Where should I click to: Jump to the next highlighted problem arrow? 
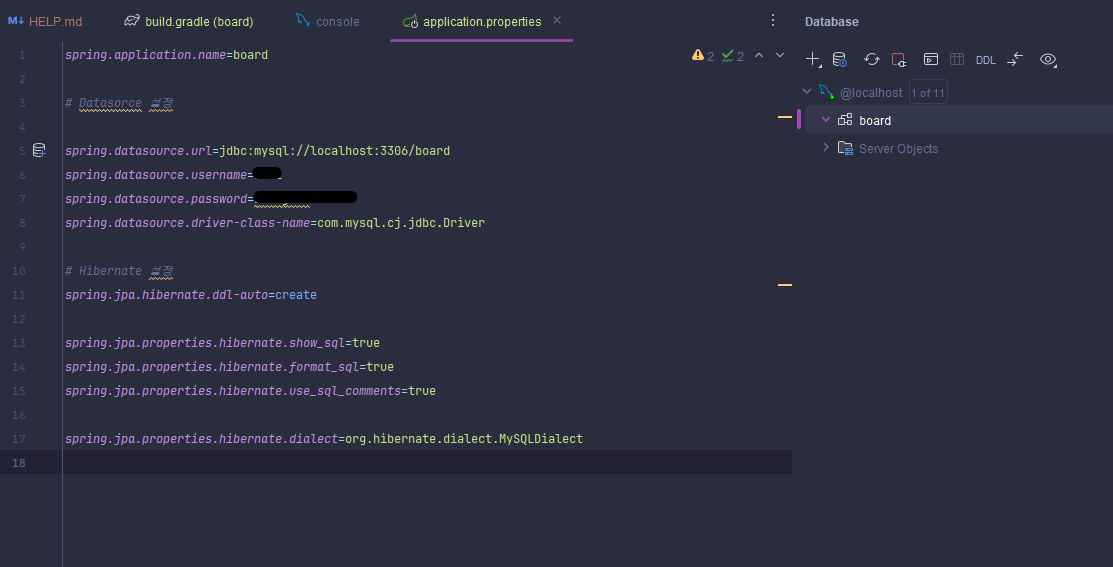point(780,55)
